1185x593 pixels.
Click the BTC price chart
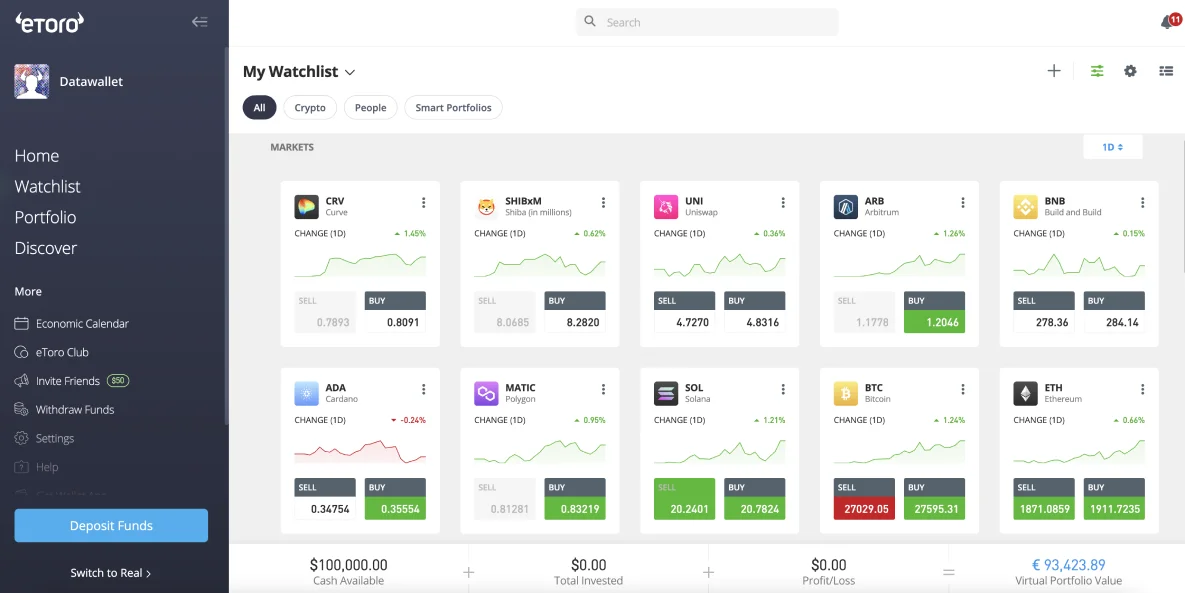(x=899, y=451)
